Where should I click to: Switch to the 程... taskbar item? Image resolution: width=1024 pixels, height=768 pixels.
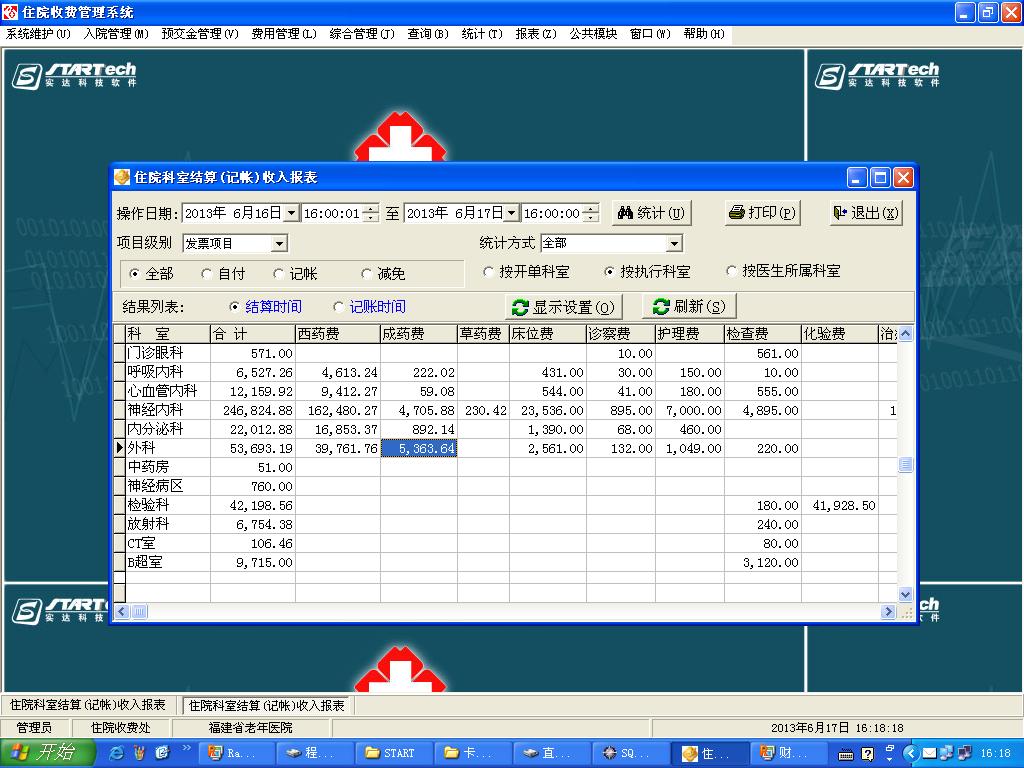315,753
